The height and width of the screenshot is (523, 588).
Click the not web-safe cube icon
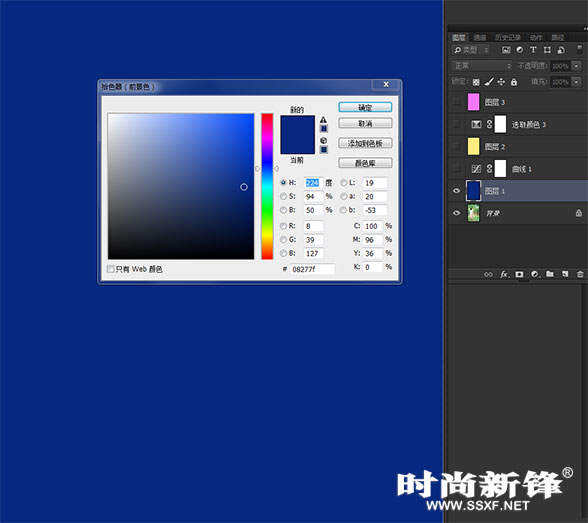323,140
